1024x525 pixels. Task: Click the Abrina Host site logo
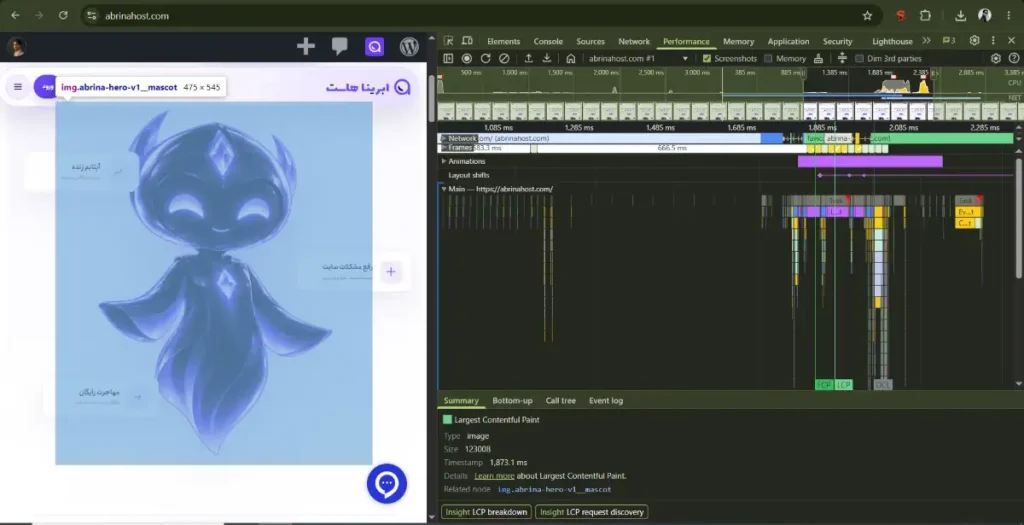coord(368,87)
